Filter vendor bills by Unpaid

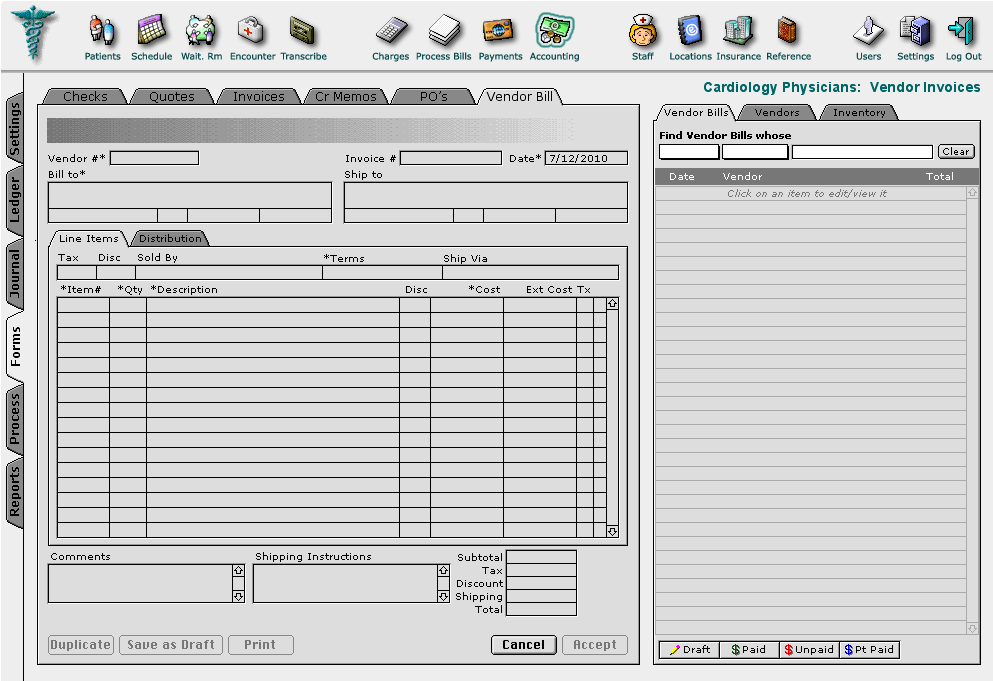click(809, 649)
